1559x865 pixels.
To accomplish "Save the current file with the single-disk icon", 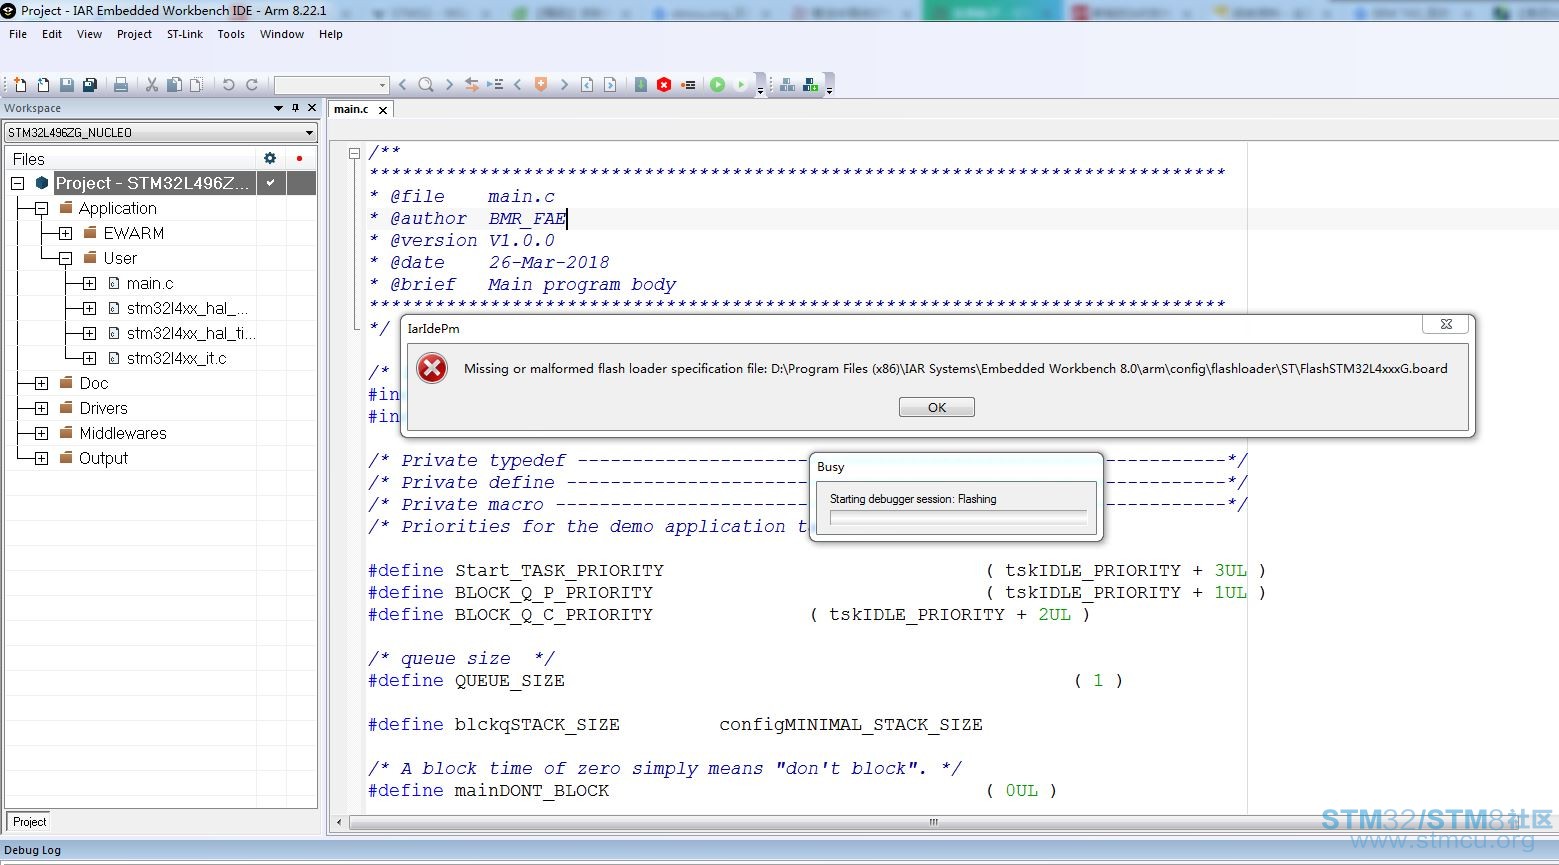I will point(67,85).
